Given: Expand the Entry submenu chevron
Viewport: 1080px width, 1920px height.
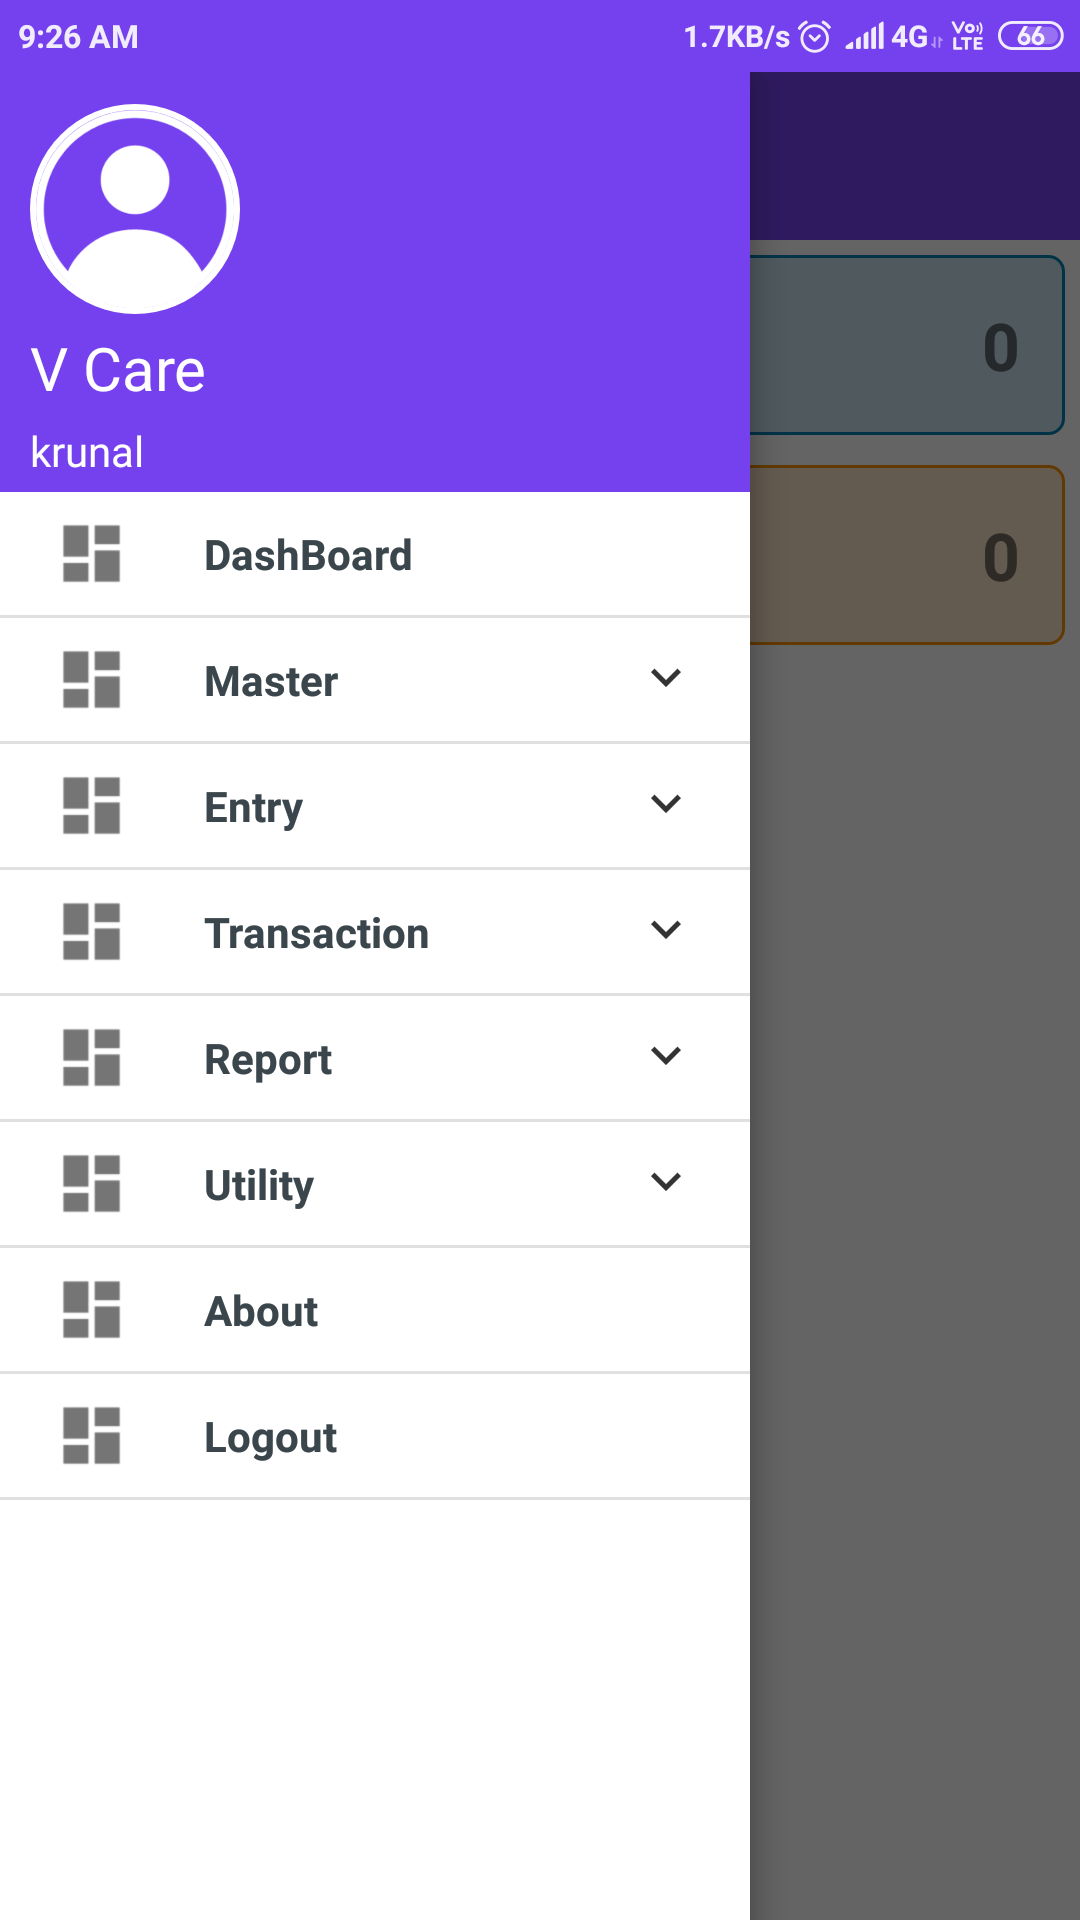Looking at the screenshot, I should [666, 804].
